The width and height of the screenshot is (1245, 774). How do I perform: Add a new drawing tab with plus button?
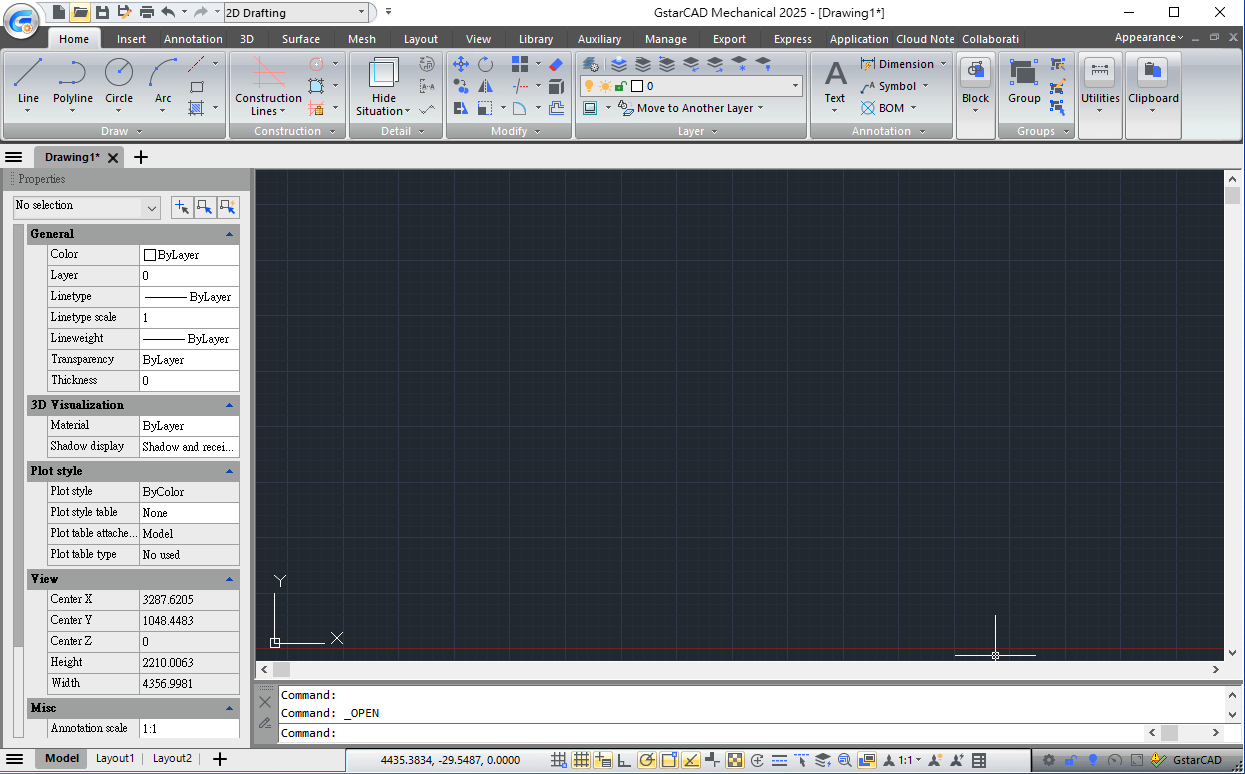[141, 157]
